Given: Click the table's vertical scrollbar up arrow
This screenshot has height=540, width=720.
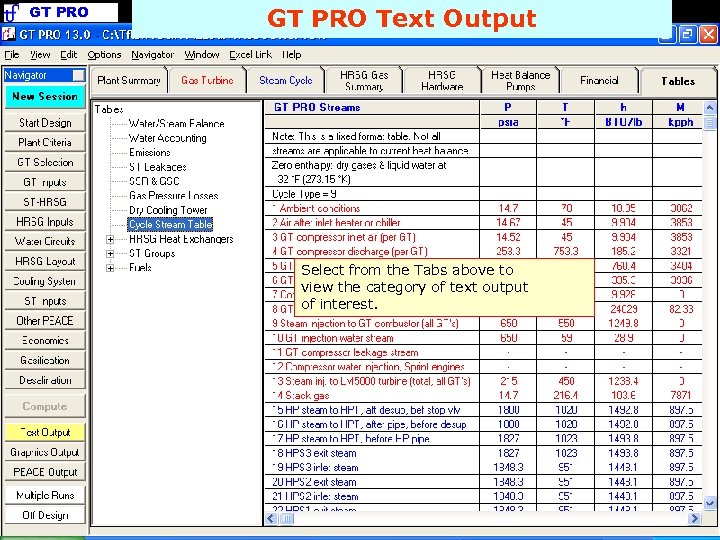Looking at the screenshot, I should click(709, 108).
